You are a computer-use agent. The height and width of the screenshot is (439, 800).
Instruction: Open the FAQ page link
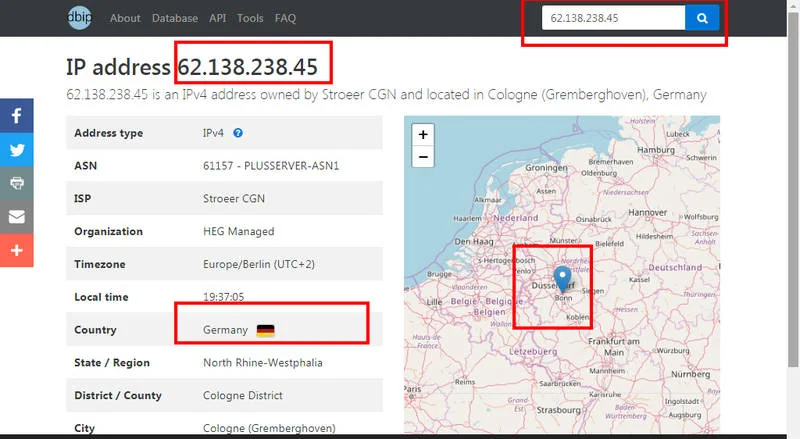point(285,18)
